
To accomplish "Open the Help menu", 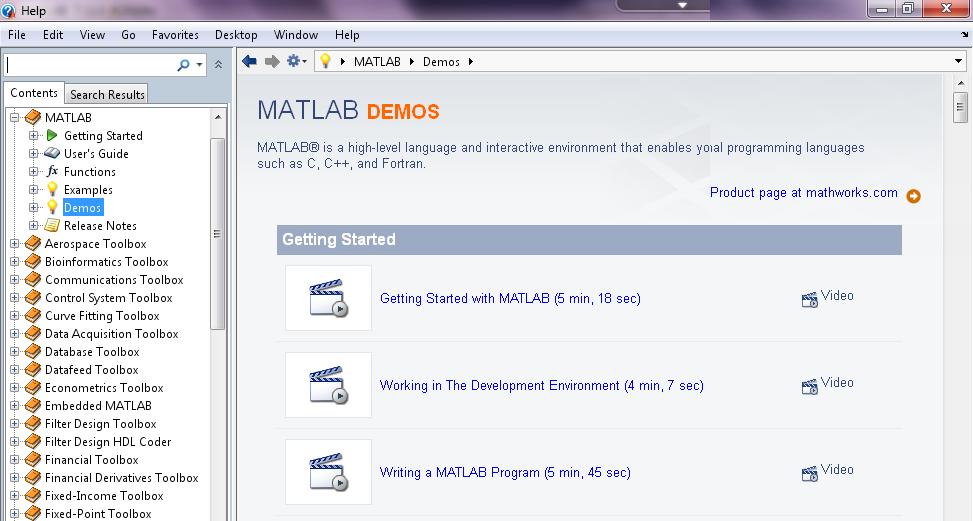I will [347, 35].
